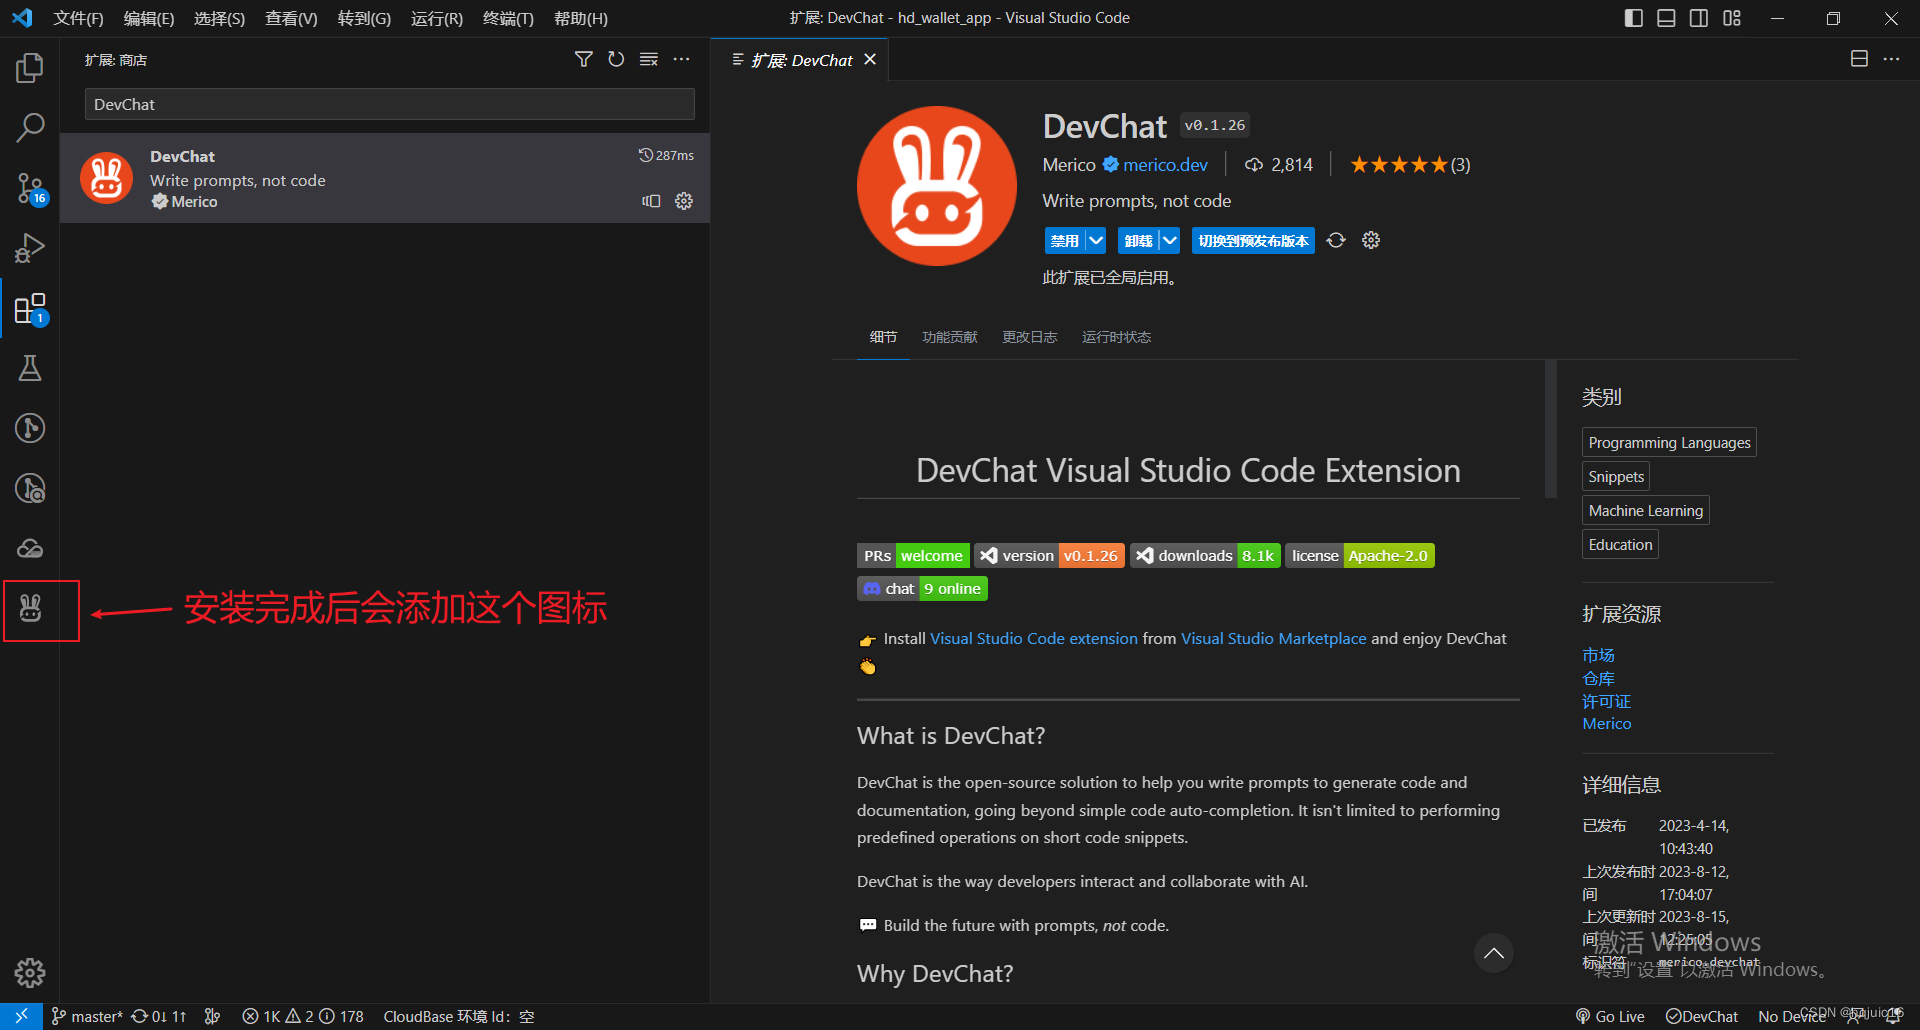Viewport: 1920px width, 1030px height.
Task: Open the CloudBase cloud icon in activity bar
Action: click(x=30, y=548)
